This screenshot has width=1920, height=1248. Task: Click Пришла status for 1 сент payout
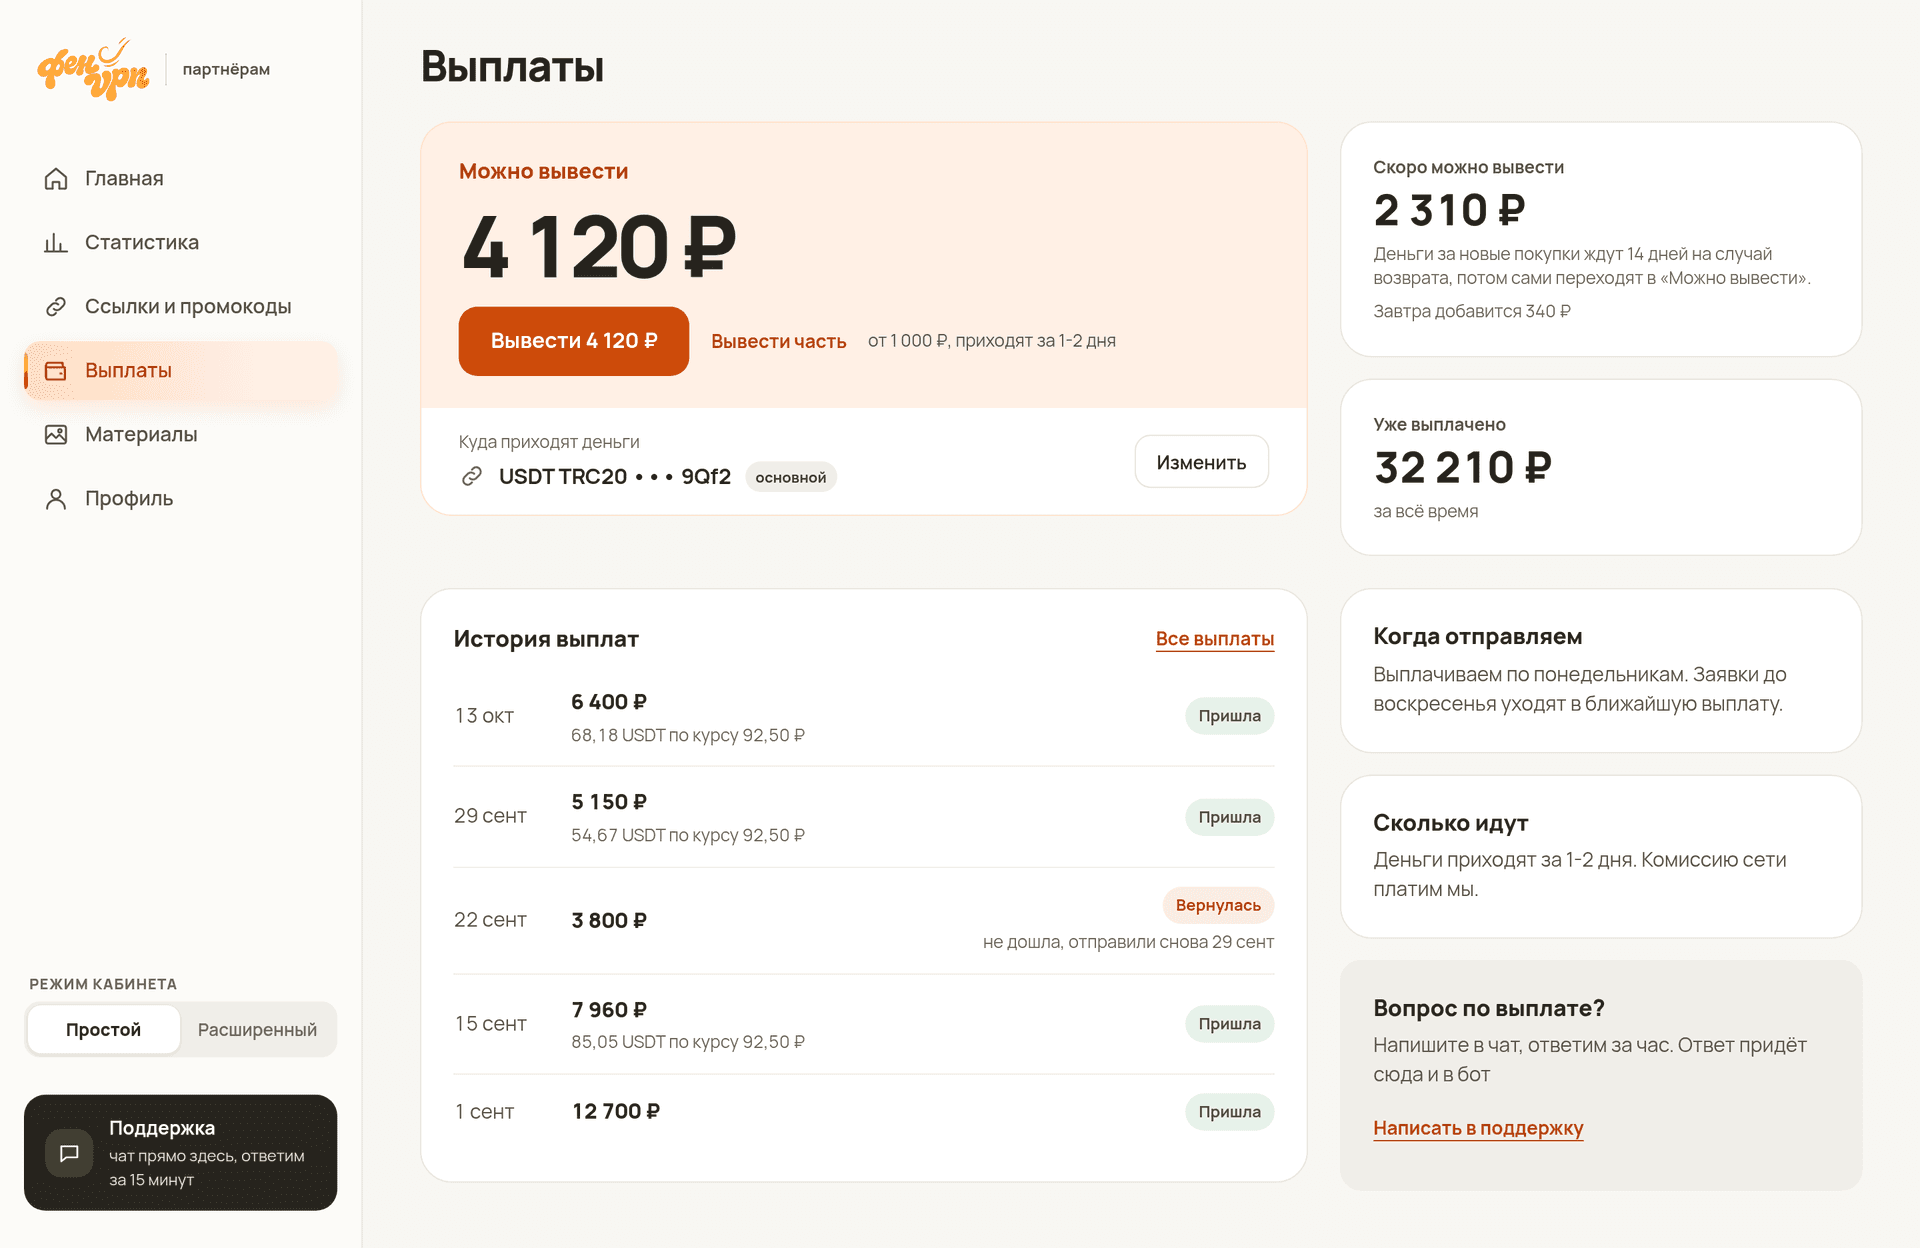[x=1229, y=1112]
